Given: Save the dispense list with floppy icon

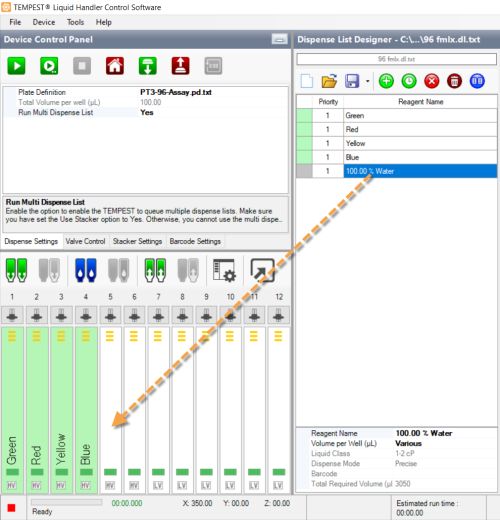Looking at the screenshot, I should point(352,81).
